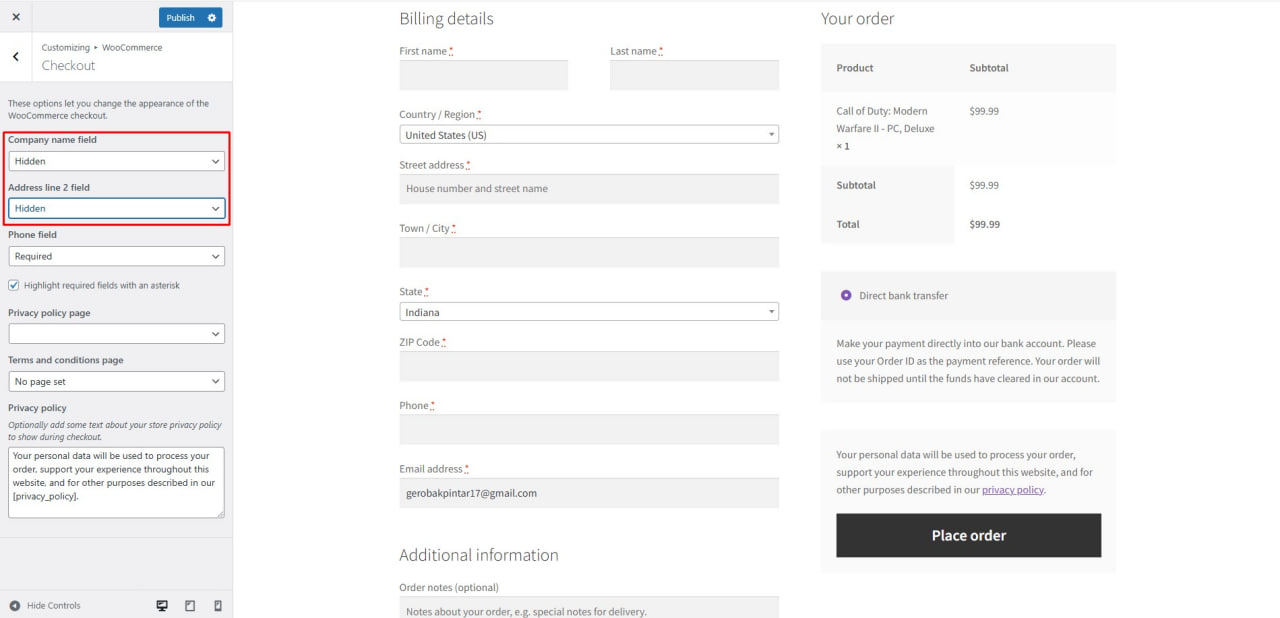1280x618 pixels.
Task: Click the Hide Controls collapse icon
Action: click(15, 606)
